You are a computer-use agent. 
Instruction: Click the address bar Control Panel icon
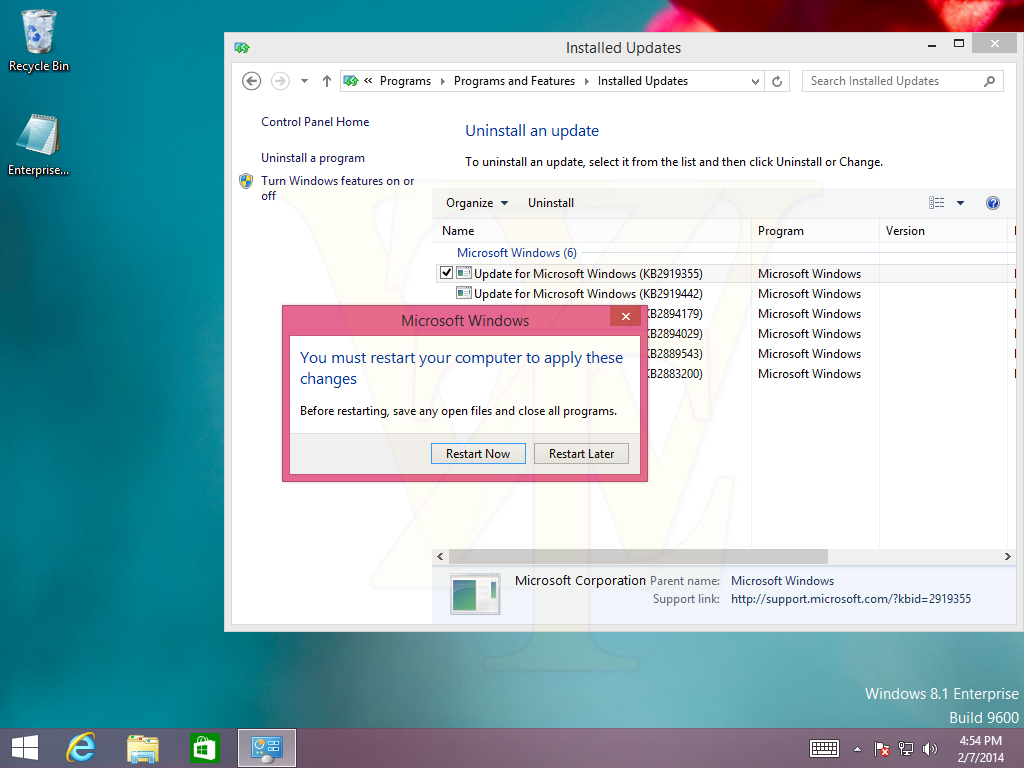click(x=351, y=81)
